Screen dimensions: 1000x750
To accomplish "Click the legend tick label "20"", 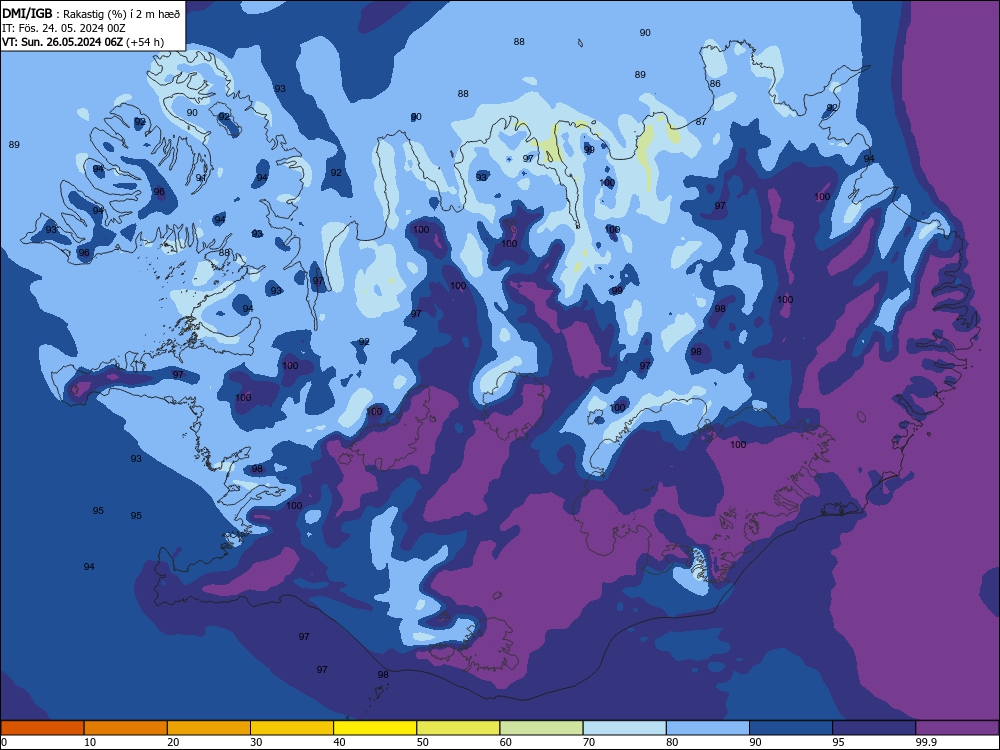I will 173,742.
